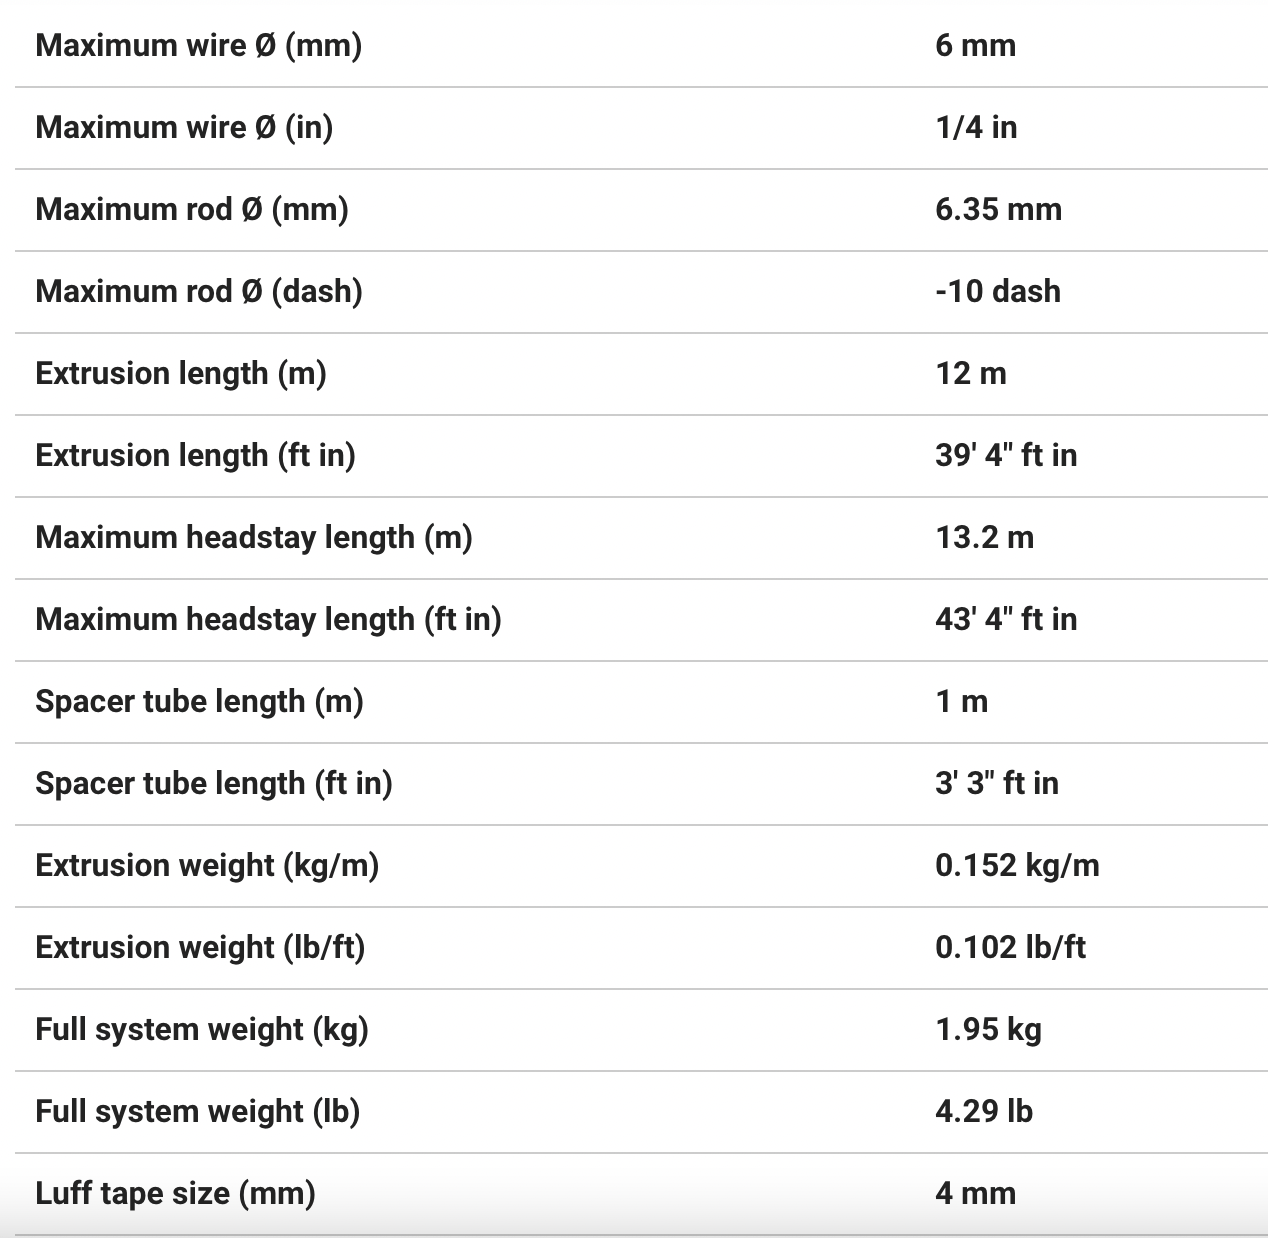
Task: Select the "Maximum rod Ø (mm)" label
Action: [192, 210]
